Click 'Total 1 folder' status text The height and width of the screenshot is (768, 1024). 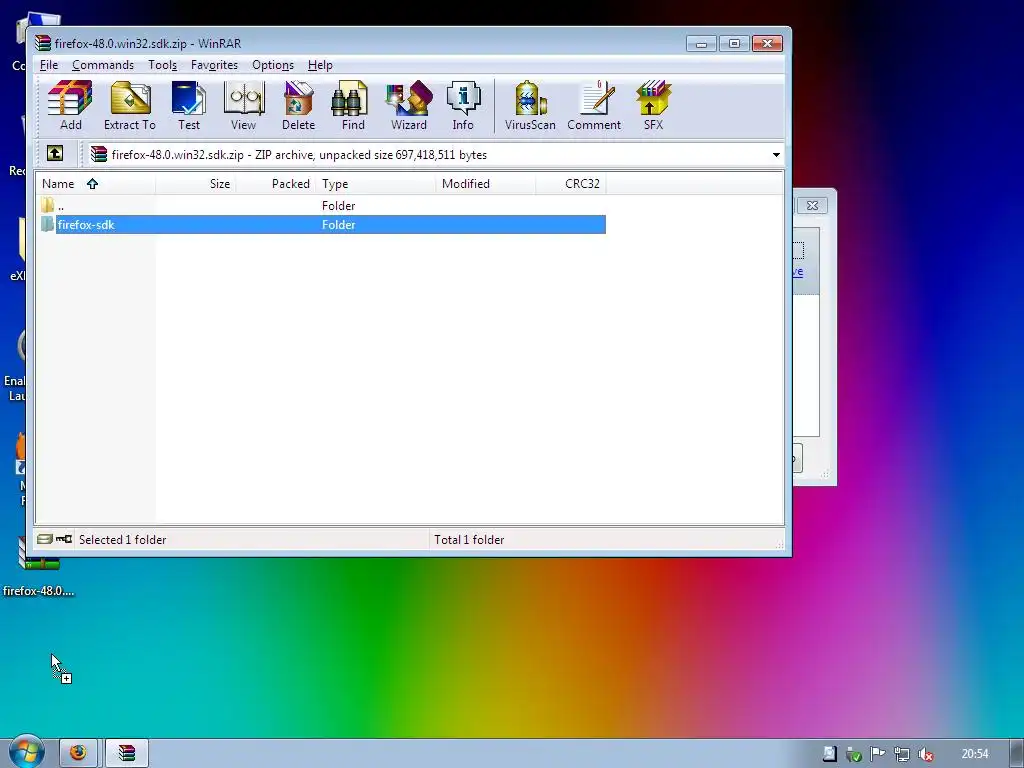point(469,539)
